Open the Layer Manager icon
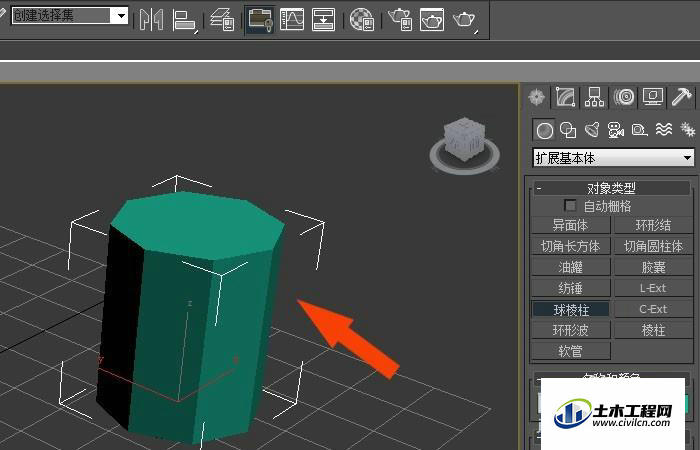This screenshot has height=450, width=700. click(222, 20)
